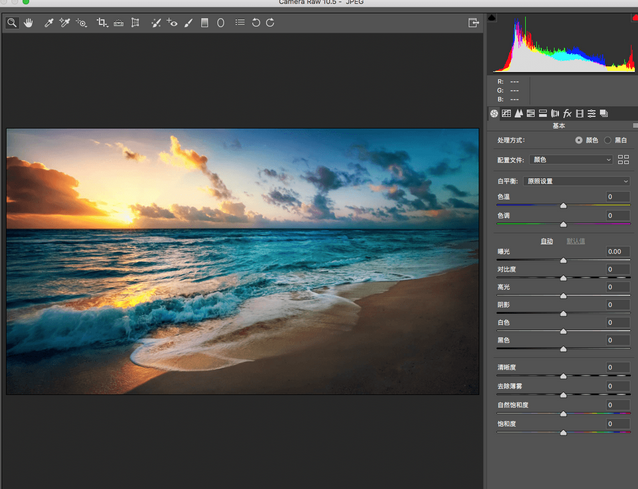Screen dimensions: 638x489
Task: Open the Camera Raw preferences list icon
Action: (x=240, y=22)
